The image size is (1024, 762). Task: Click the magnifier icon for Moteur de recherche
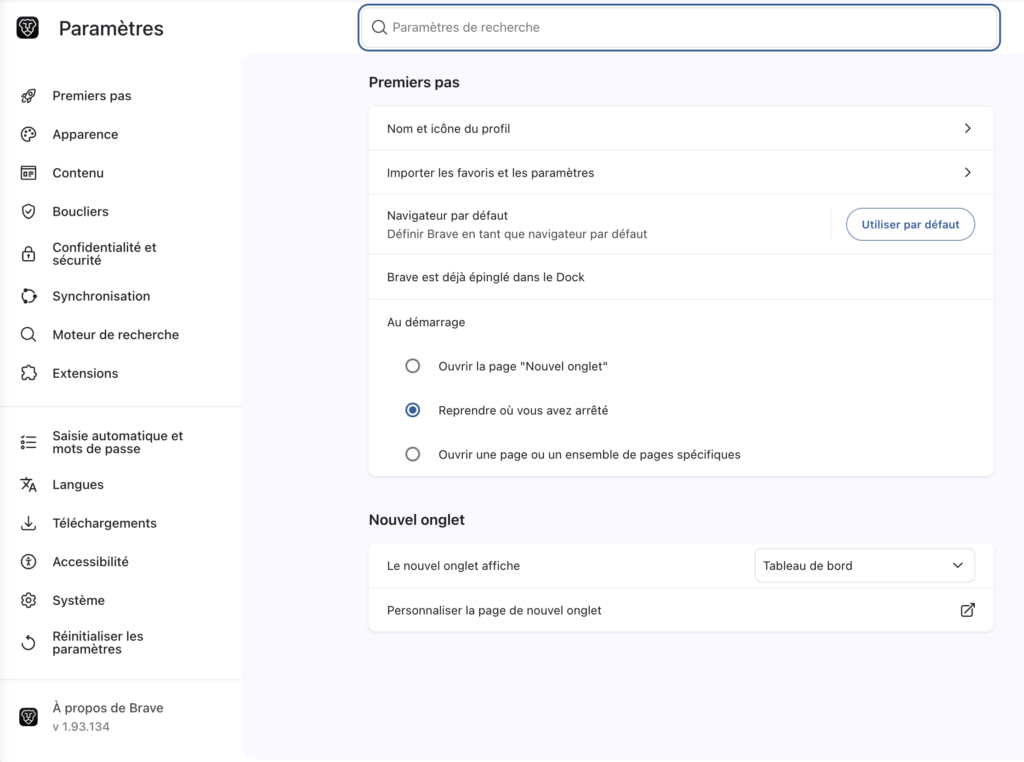coord(29,335)
